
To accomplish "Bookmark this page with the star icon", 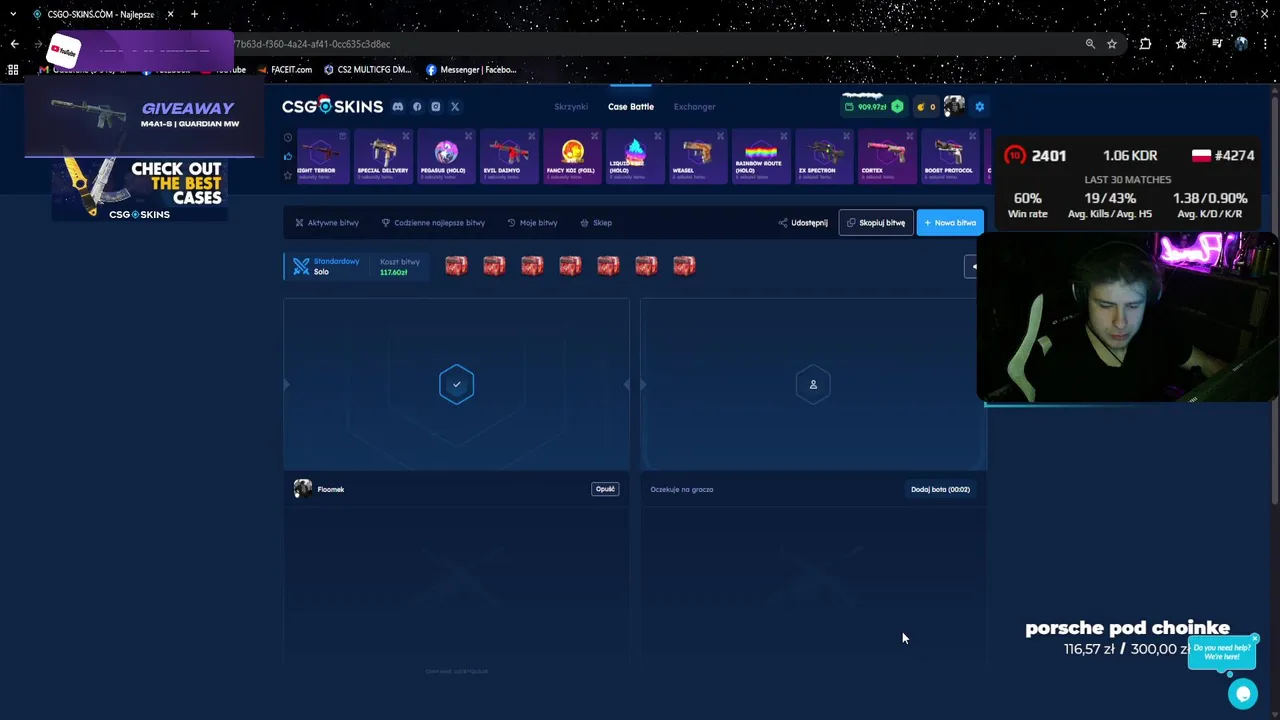I will 1111,44.
